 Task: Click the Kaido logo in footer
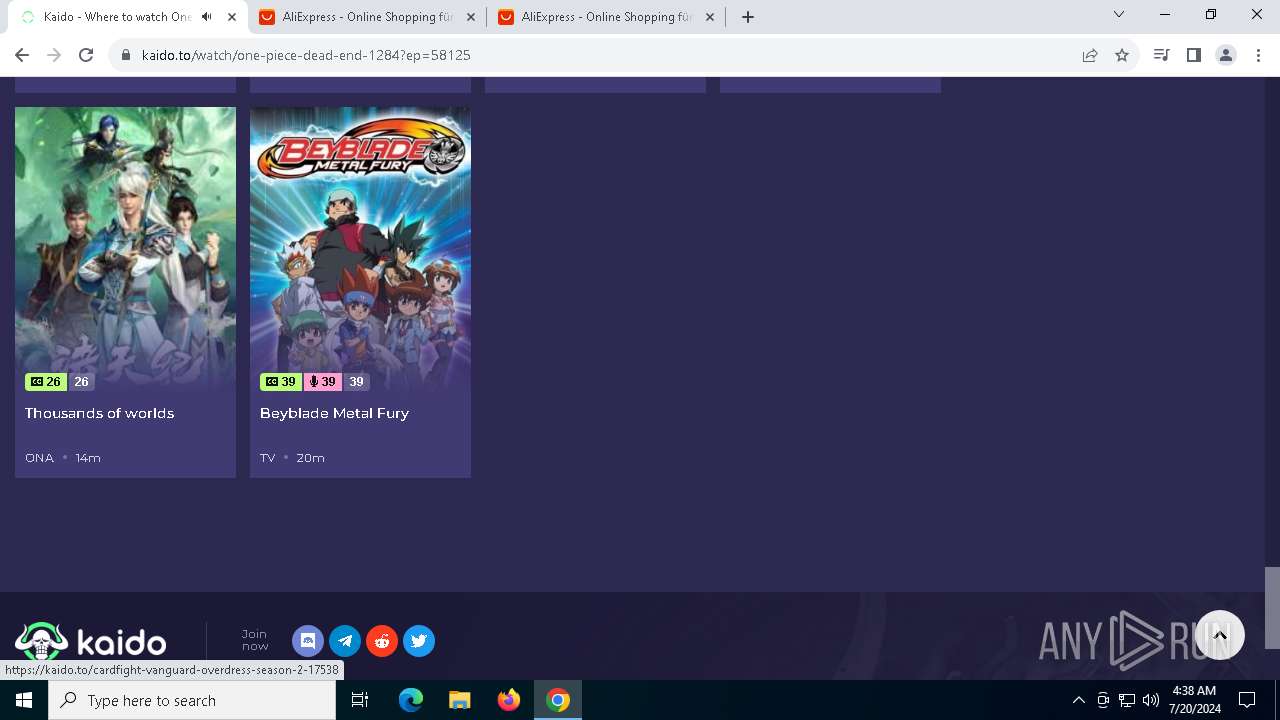91,641
